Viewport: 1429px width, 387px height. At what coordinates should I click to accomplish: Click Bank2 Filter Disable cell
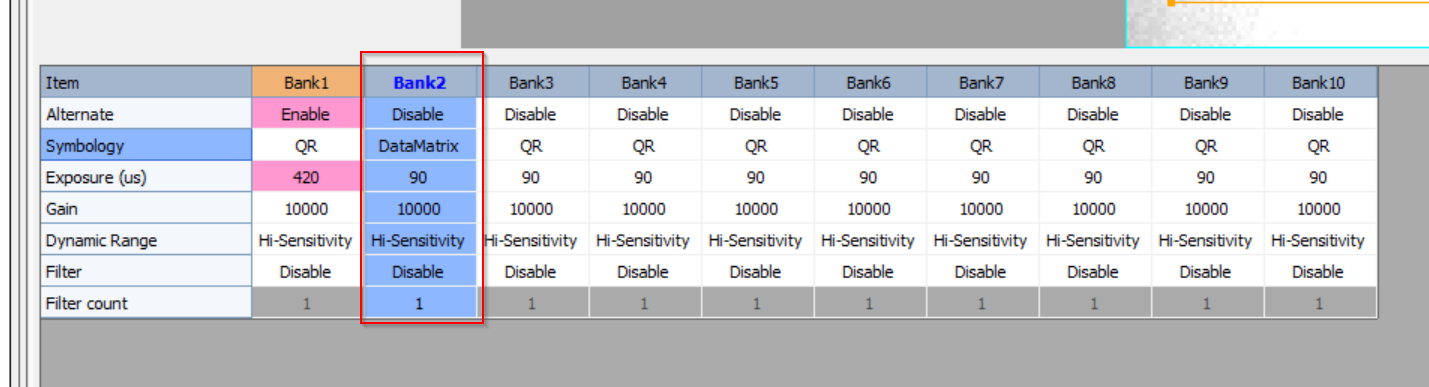[x=419, y=271]
